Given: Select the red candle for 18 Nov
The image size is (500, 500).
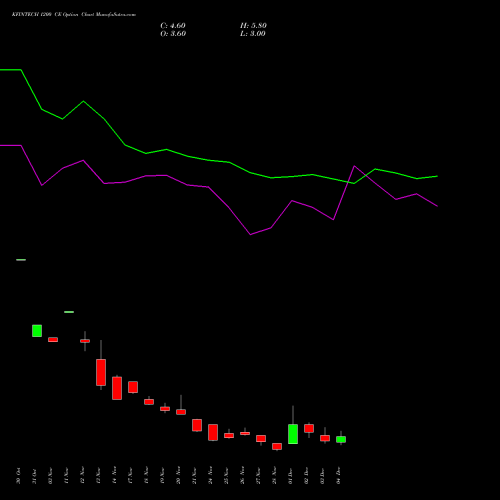Looking at the screenshot, I should tap(149, 402).
